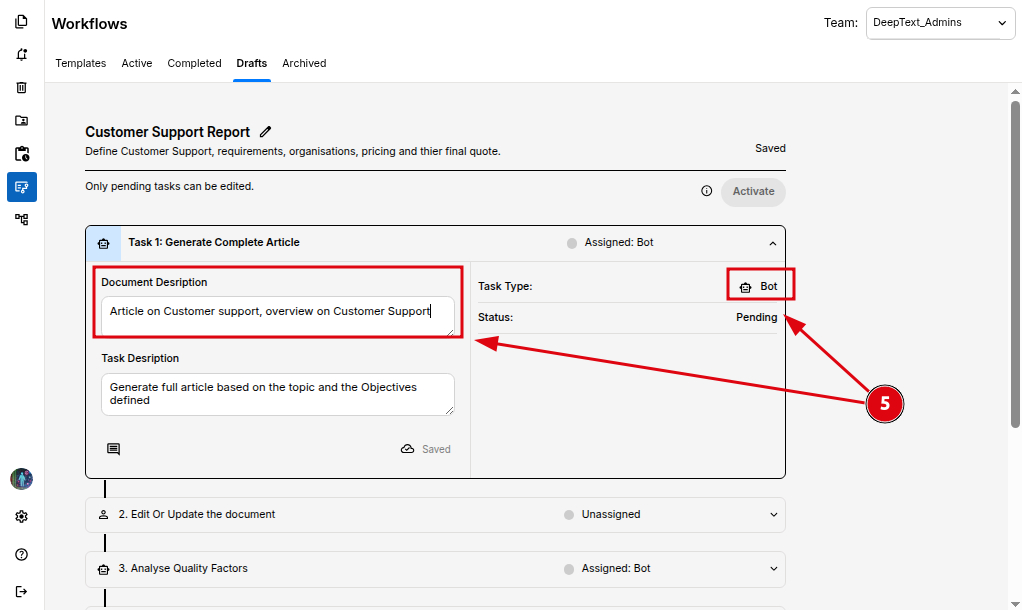
Task: Expand task 3 Analyse Quality Factors
Action: [772, 569]
